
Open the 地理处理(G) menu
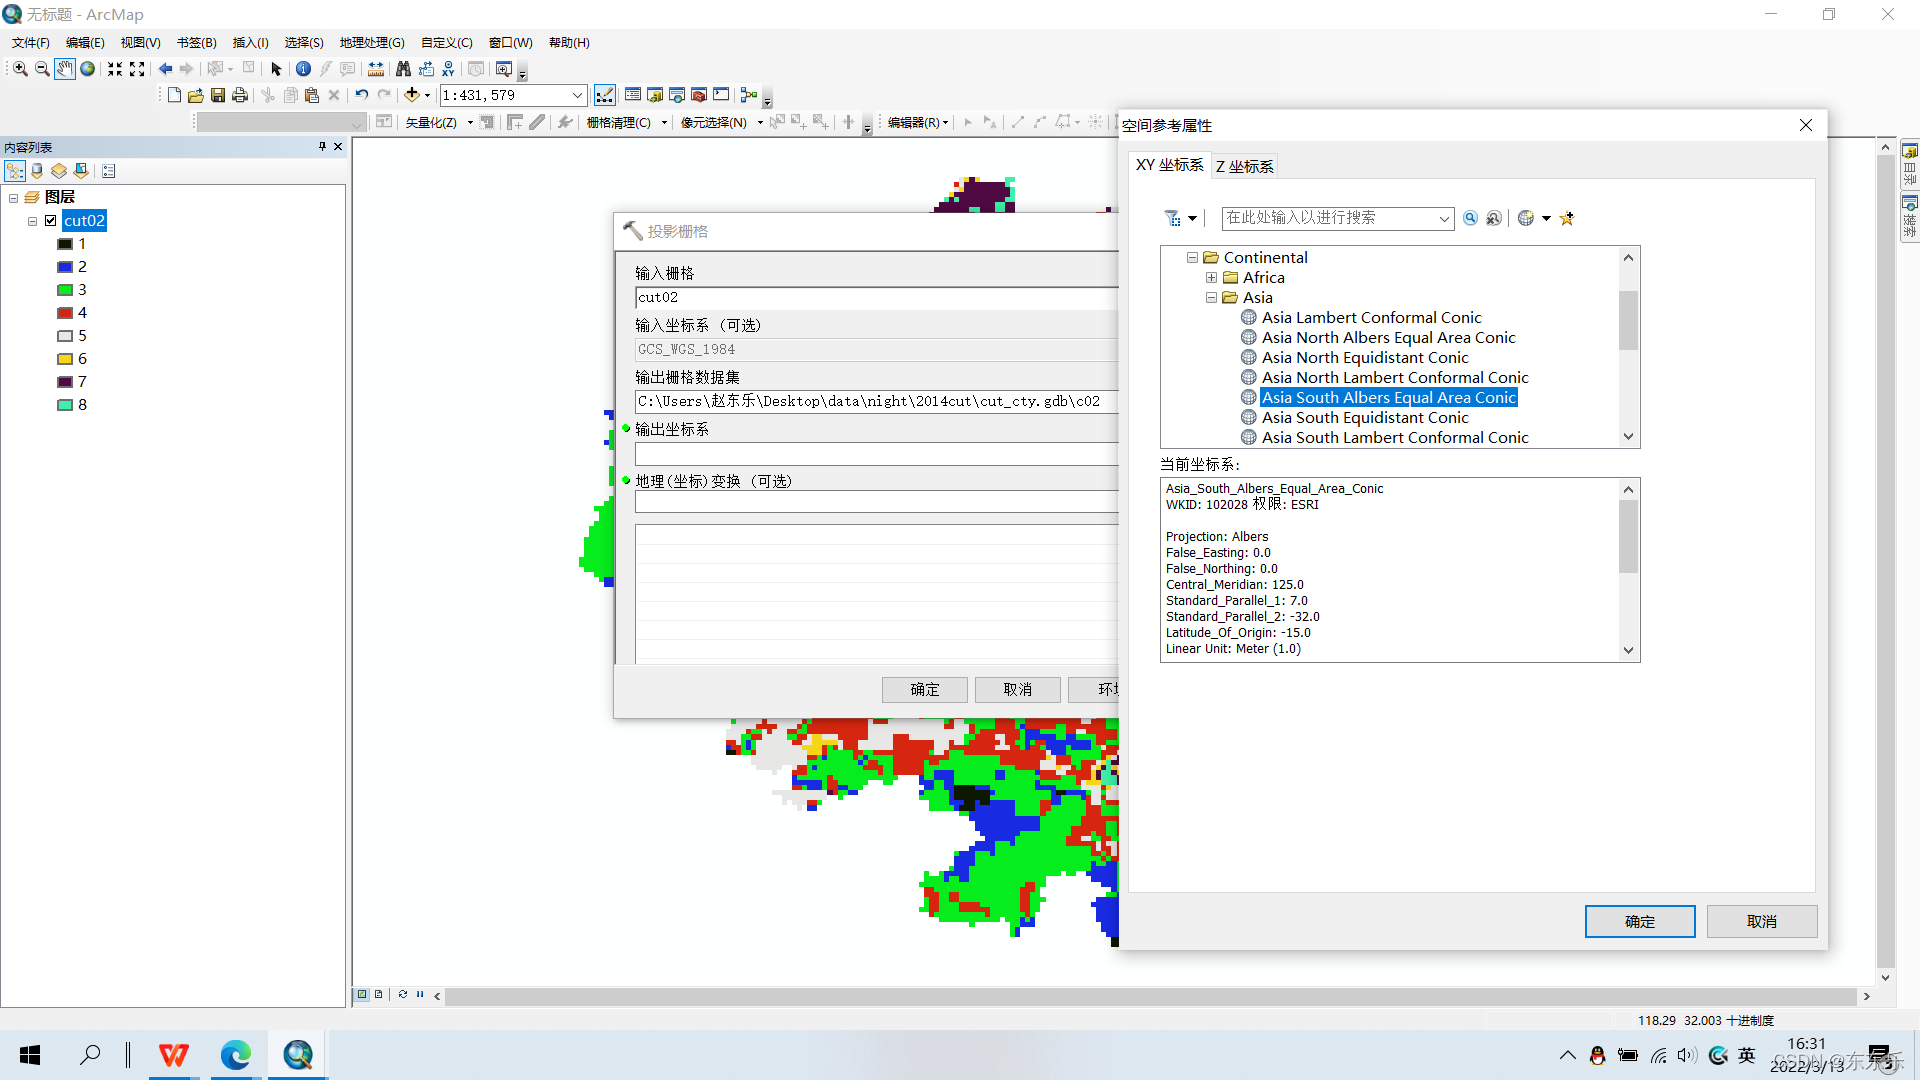(372, 42)
